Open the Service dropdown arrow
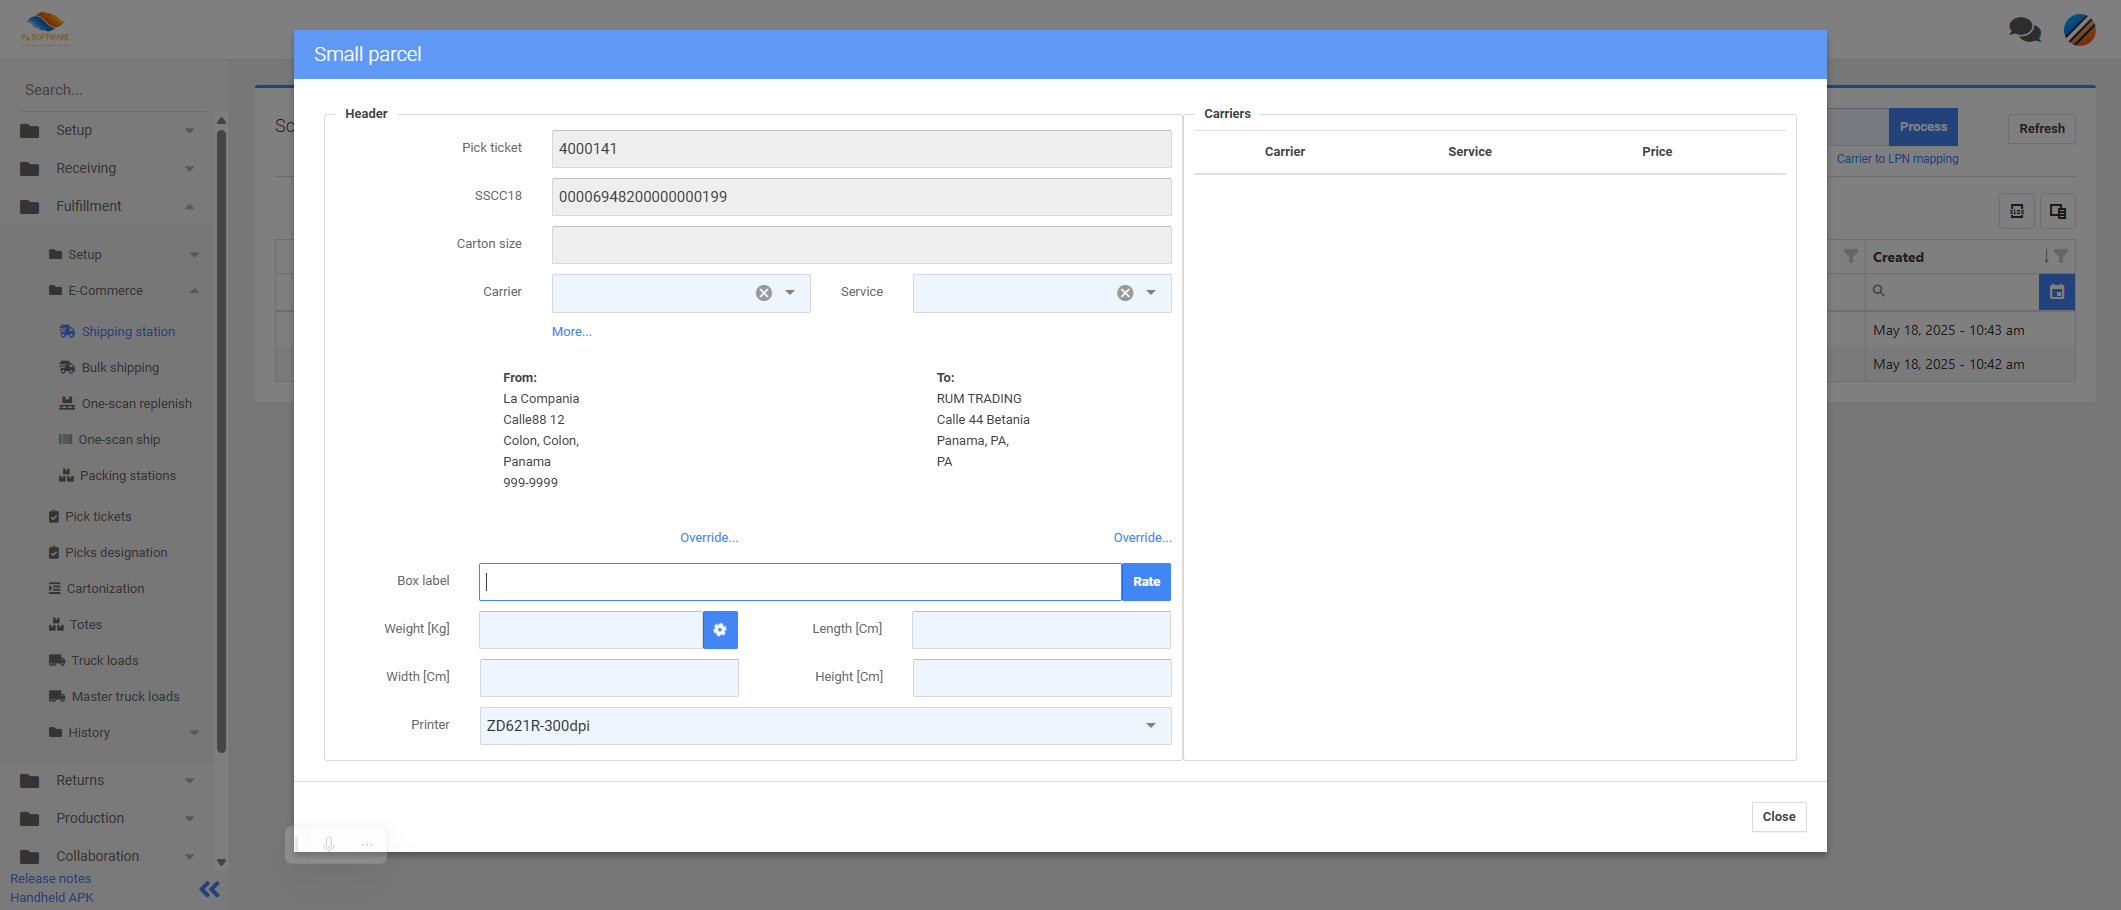Screen dimensions: 2121x910 click(1151, 293)
